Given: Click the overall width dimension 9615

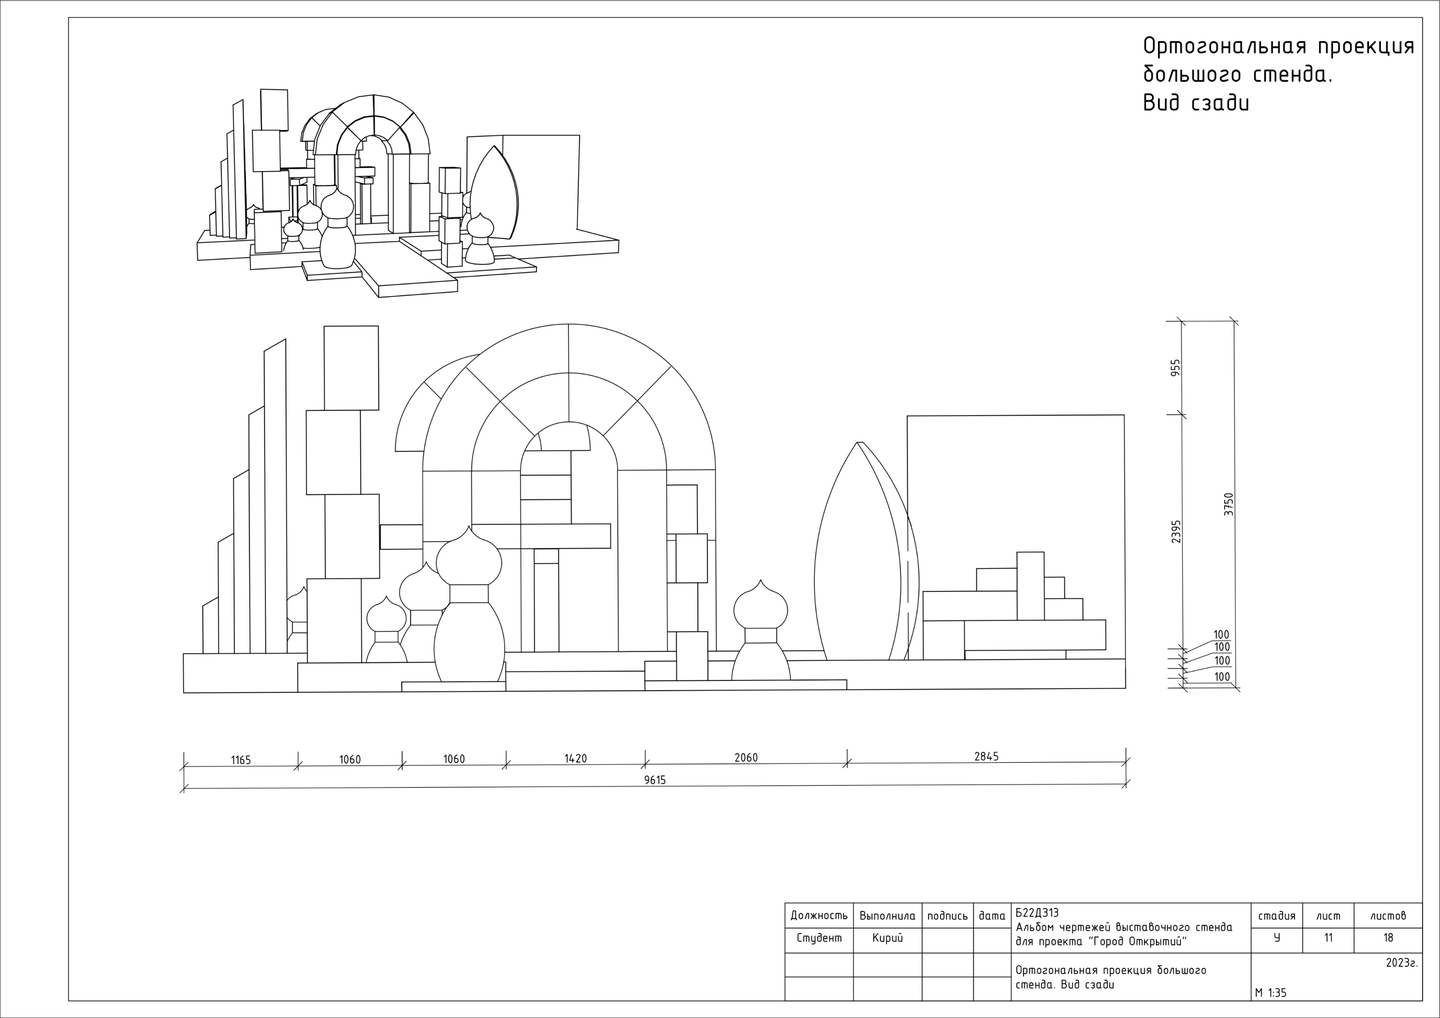Looking at the screenshot, I should 655,780.
